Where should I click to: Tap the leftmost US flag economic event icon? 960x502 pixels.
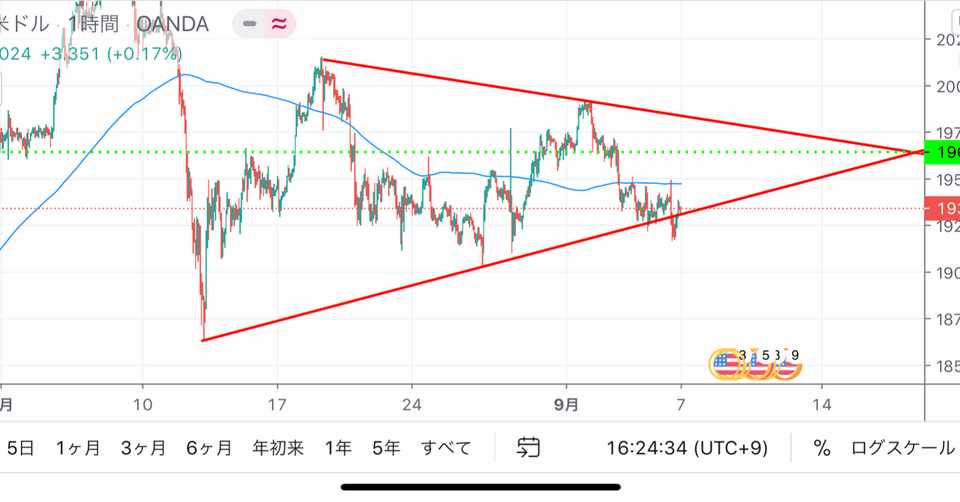tap(726, 365)
